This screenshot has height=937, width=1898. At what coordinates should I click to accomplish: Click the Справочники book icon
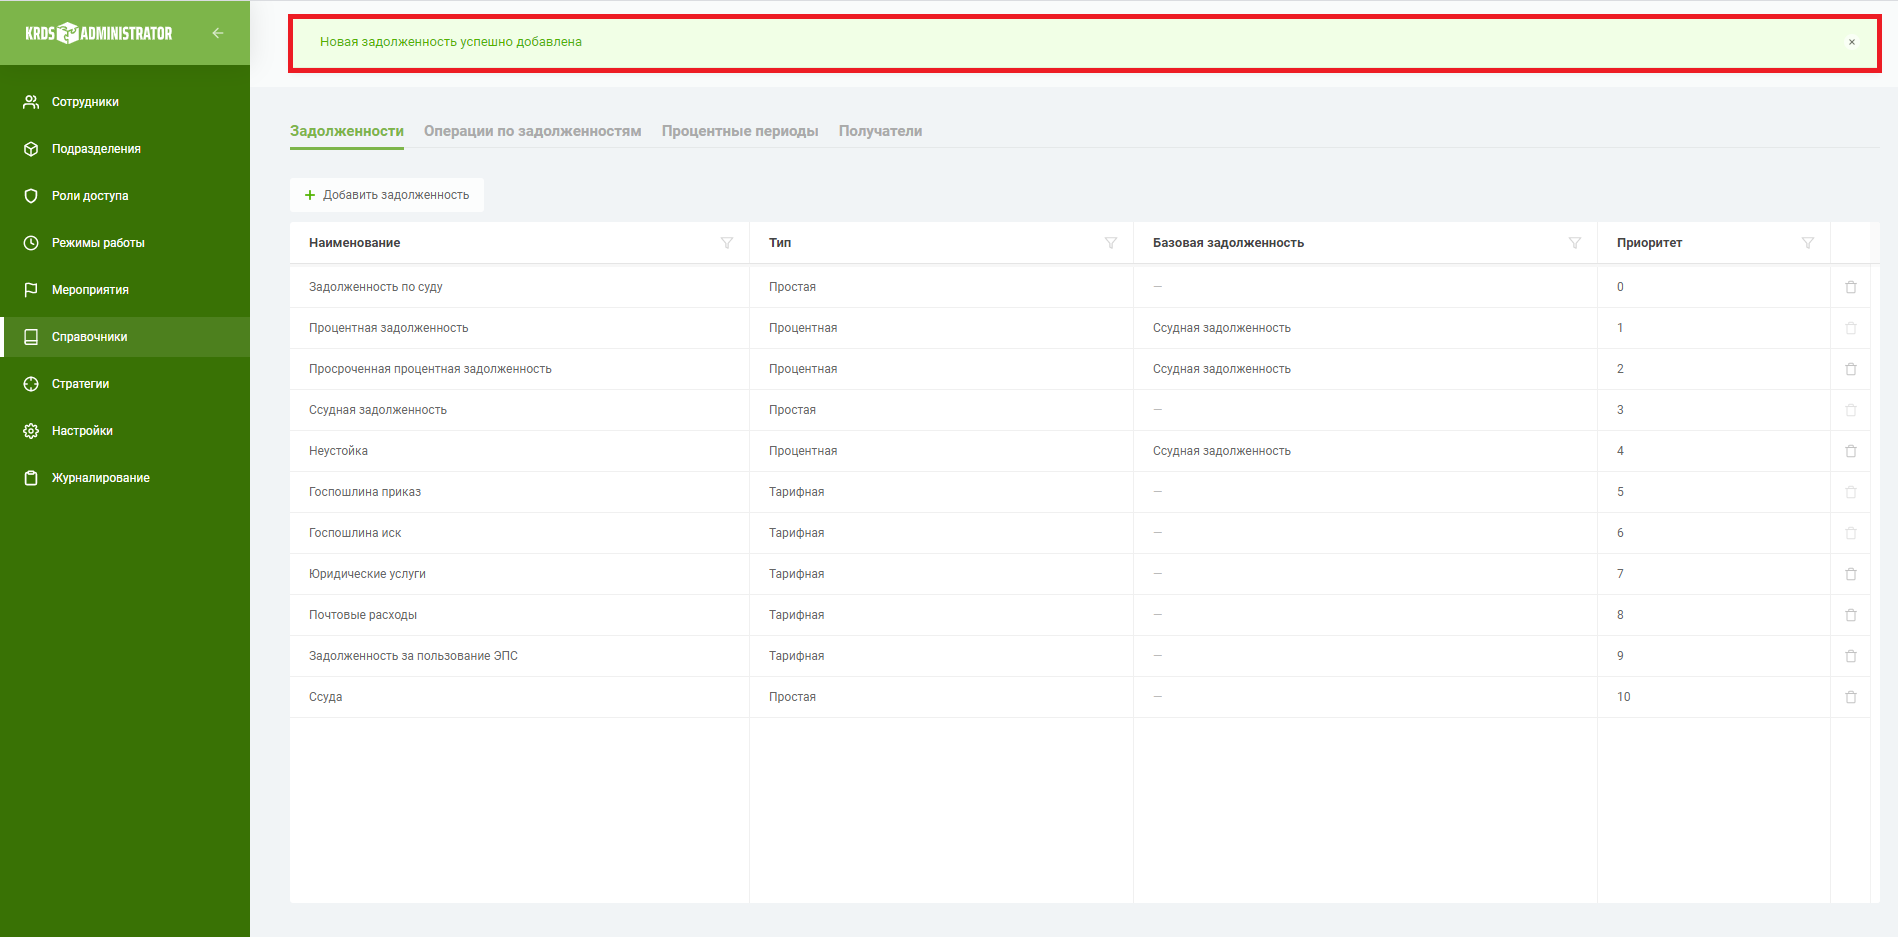pyautogui.click(x=31, y=337)
